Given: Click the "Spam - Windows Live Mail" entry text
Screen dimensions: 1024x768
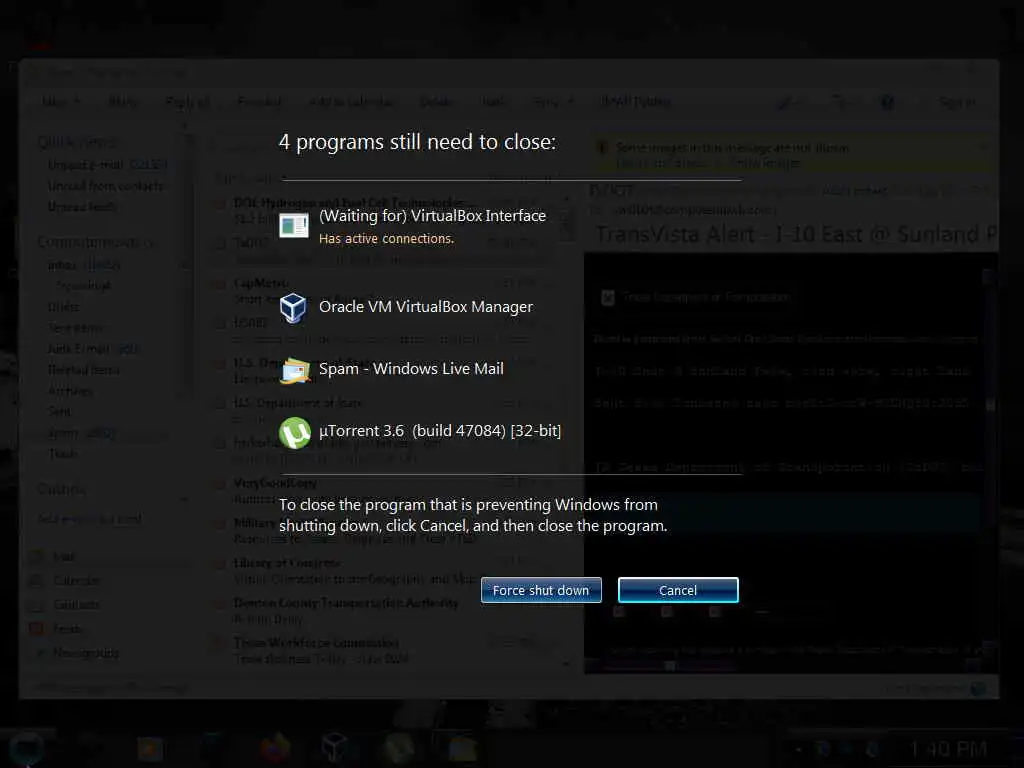Looking at the screenshot, I should coord(411,368).
